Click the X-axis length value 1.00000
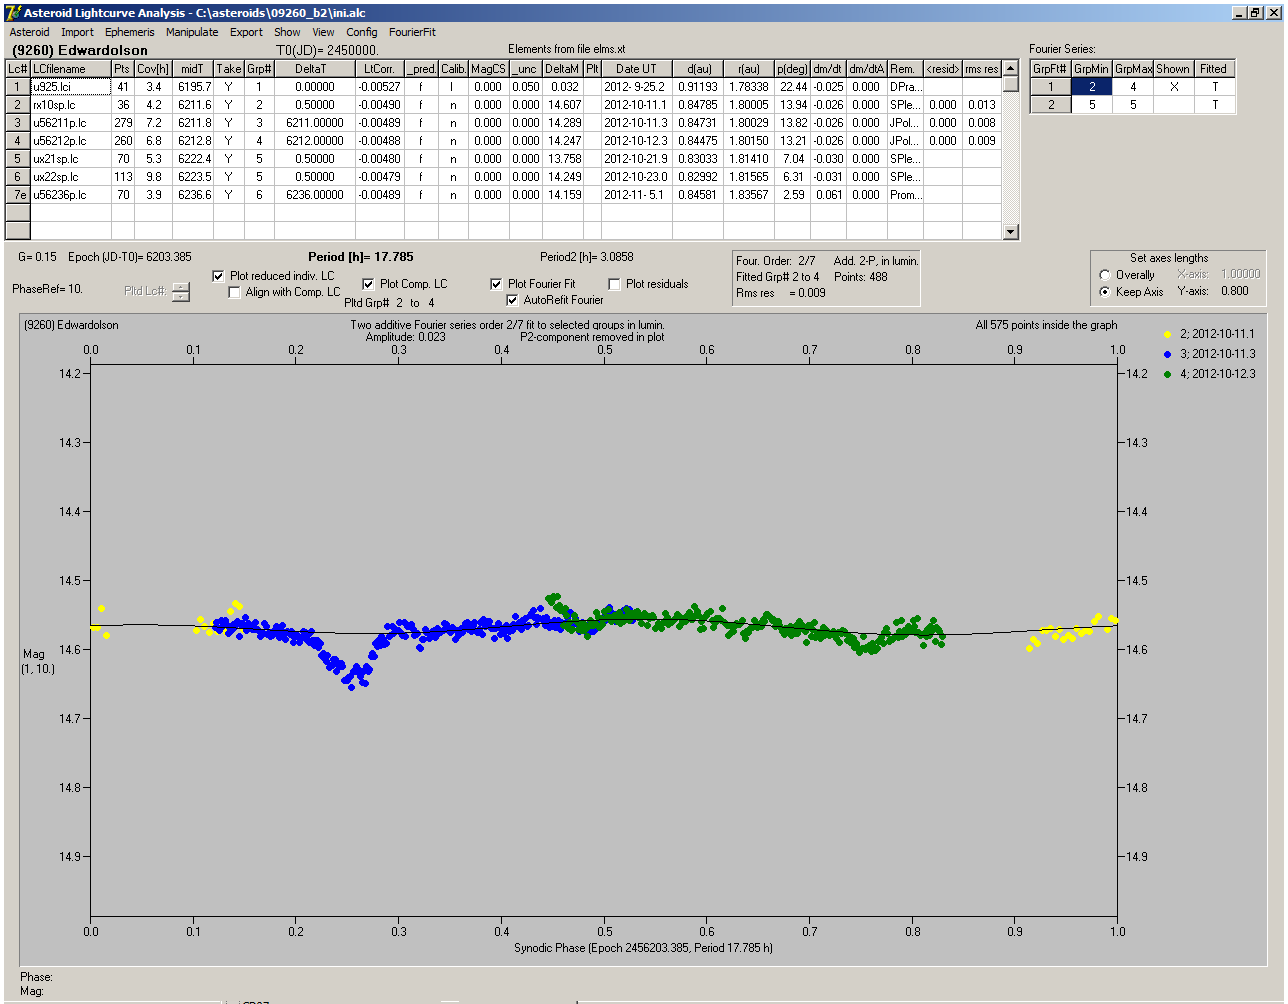Viewport: 1288px width, 1004px height. [x=1240, y=274]
